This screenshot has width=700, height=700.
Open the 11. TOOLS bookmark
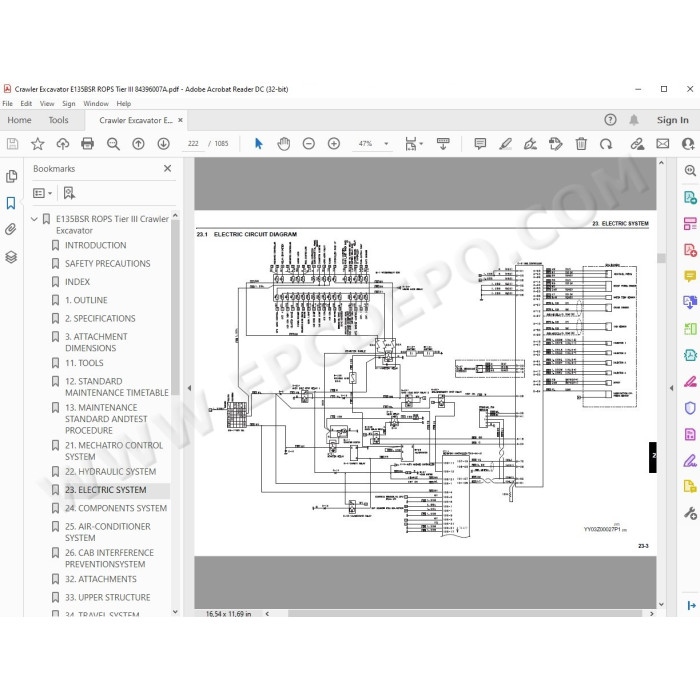click(84, 363)
